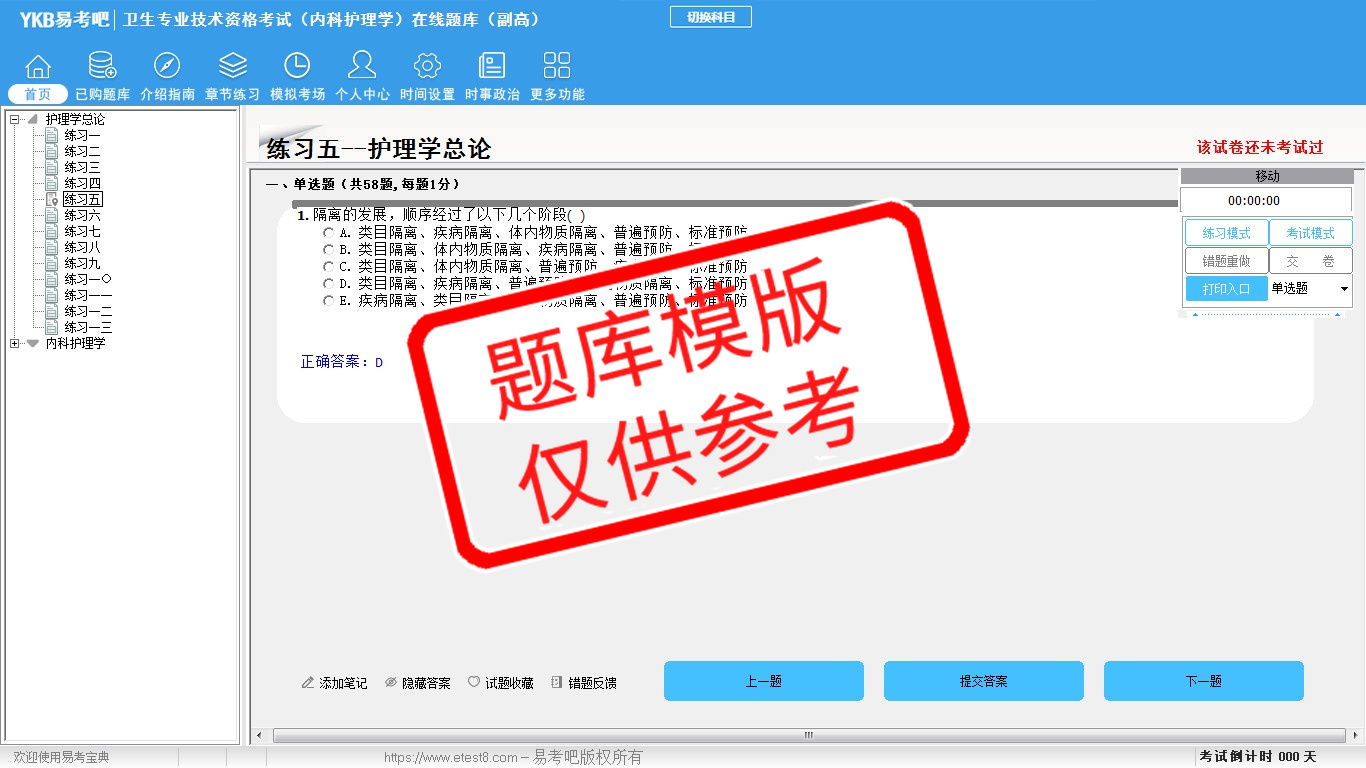Select answer option D radio button
The width and height of the screenshot is (1366, 768).
[328, 284]
